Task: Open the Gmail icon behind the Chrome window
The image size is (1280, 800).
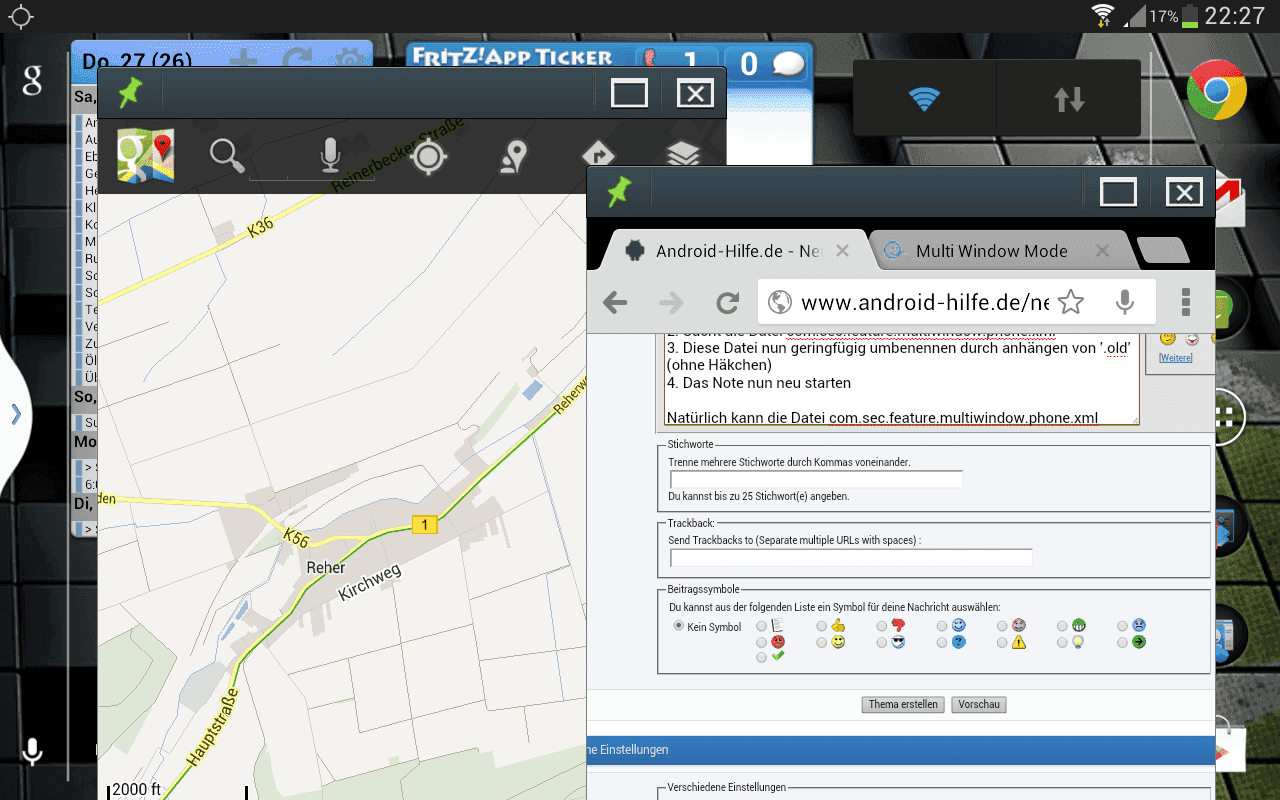Action: coord(1230,200)
